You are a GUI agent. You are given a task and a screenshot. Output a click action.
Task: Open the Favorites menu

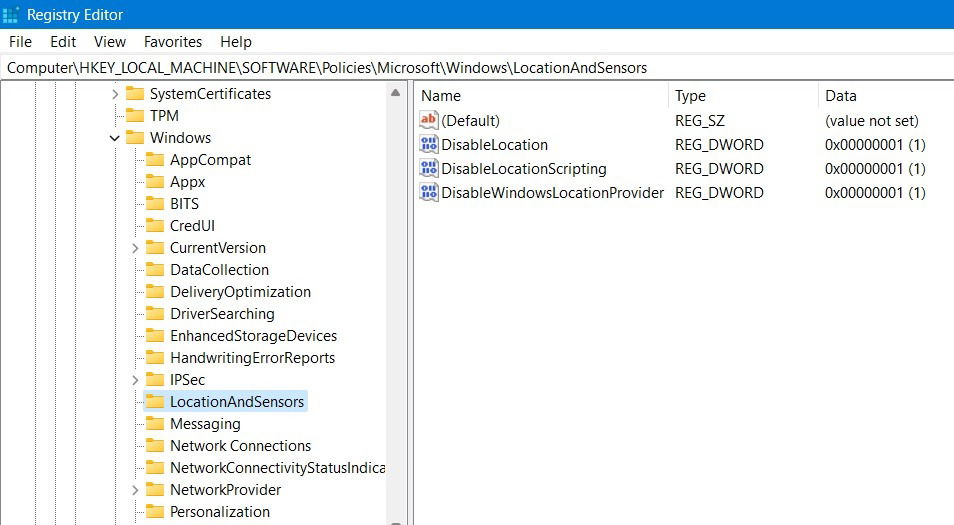173,41
